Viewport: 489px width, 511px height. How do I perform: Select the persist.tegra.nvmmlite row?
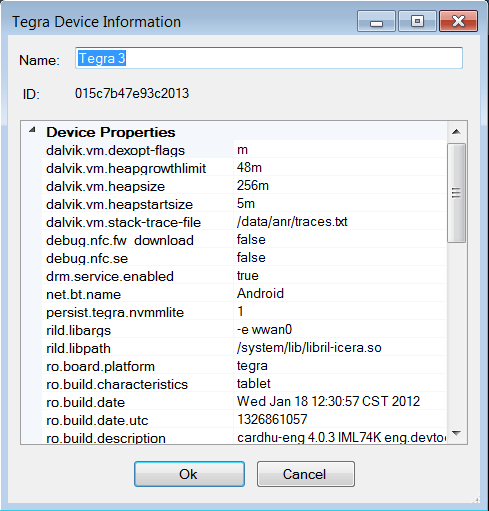click(244, 312)
